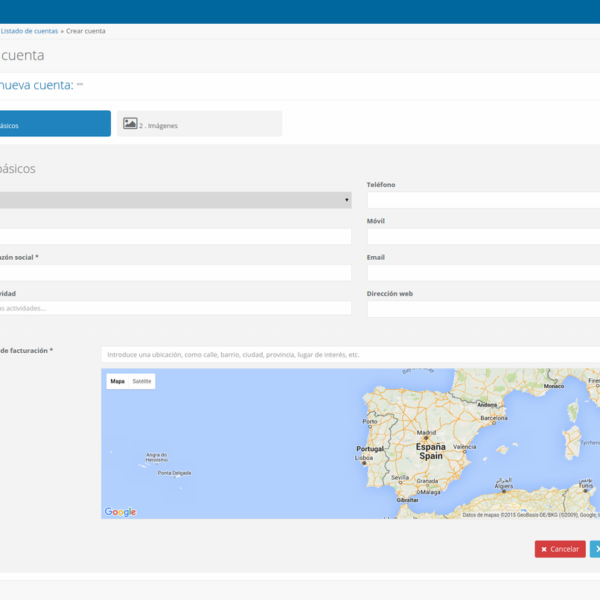Switch map to Mapa view
The image size is (600, 600).
click(117, 381)
